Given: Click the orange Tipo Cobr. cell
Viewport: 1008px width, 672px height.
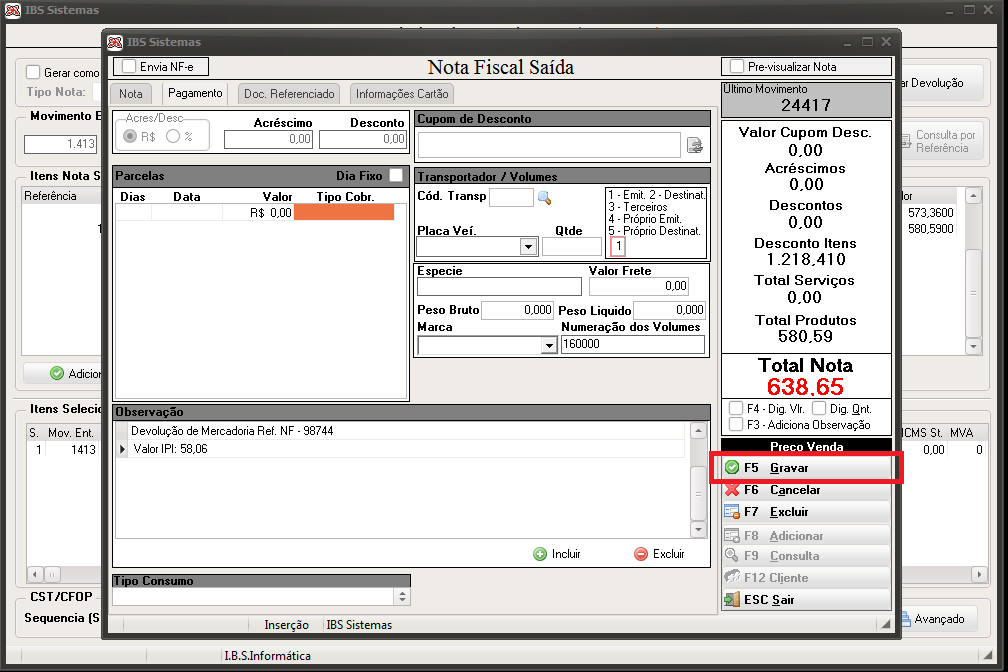Looking at the screenshot, I should click(344, 212).
